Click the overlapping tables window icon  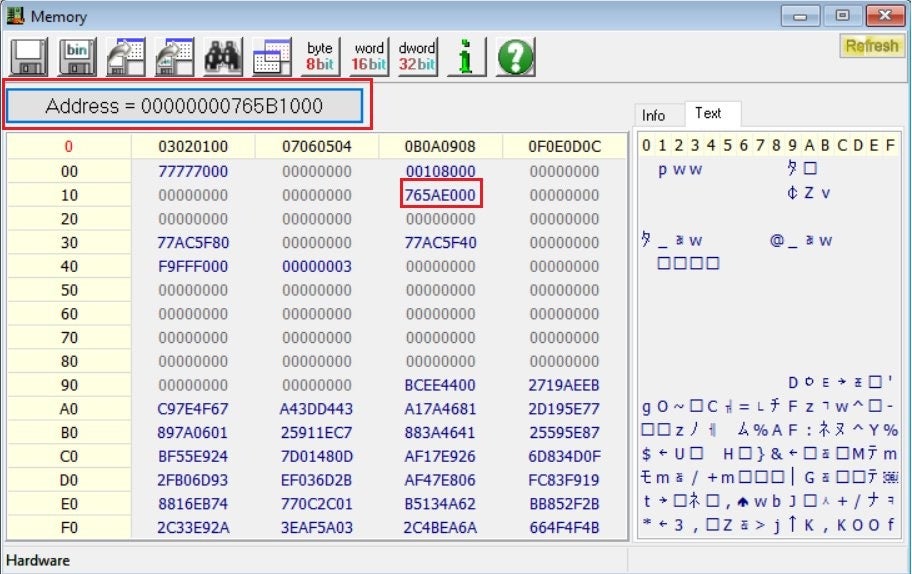pos(271,56)
